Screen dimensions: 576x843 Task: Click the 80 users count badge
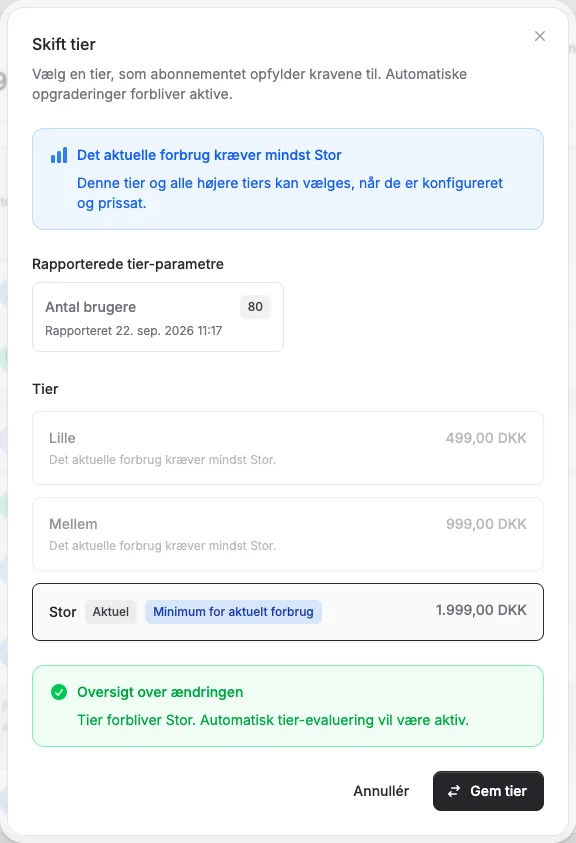click(255, 306)
